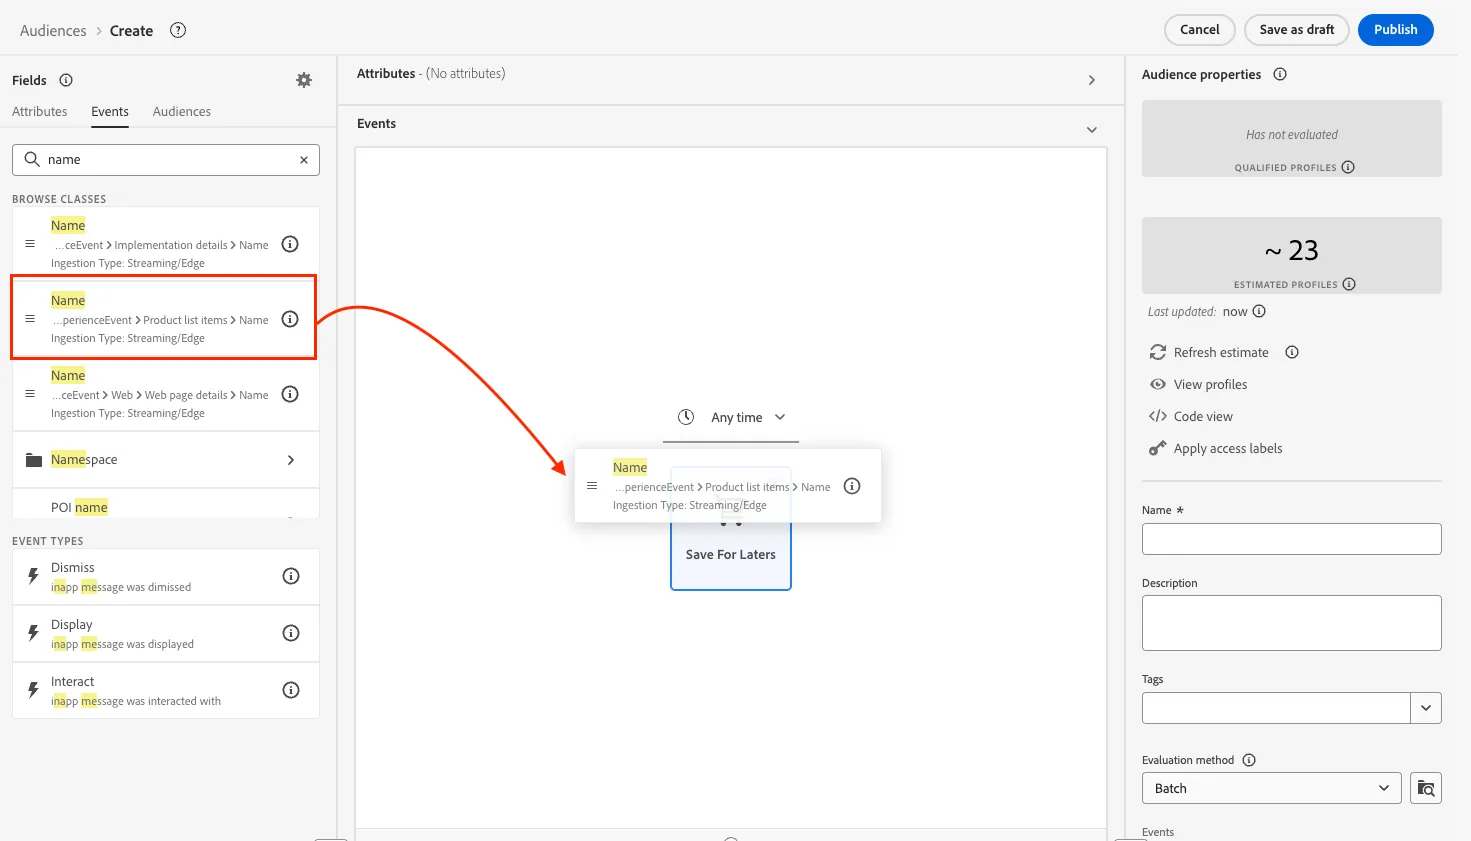Show info for Web page details Name field

coord(290,394)
